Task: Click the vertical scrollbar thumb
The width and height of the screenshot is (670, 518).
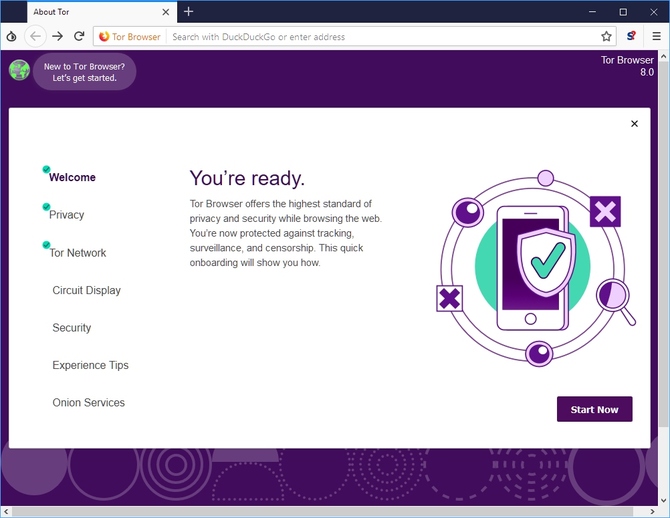Action: pyautogui.click(x=664, y=244)
